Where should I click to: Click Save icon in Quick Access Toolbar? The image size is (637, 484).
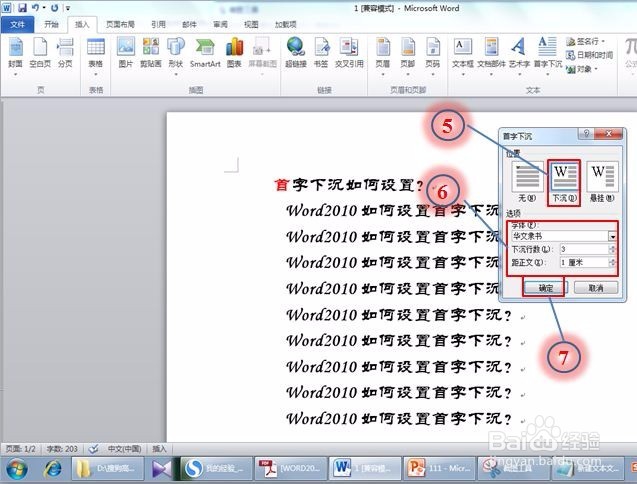click(x=22, y=7)
